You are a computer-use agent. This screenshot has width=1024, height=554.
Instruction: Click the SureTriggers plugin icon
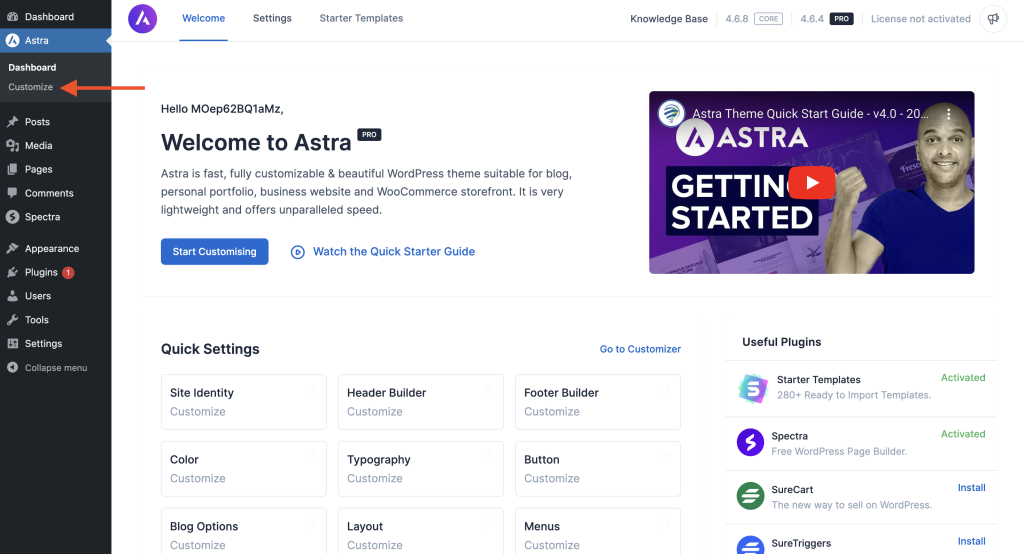click(x=750, y=545)
